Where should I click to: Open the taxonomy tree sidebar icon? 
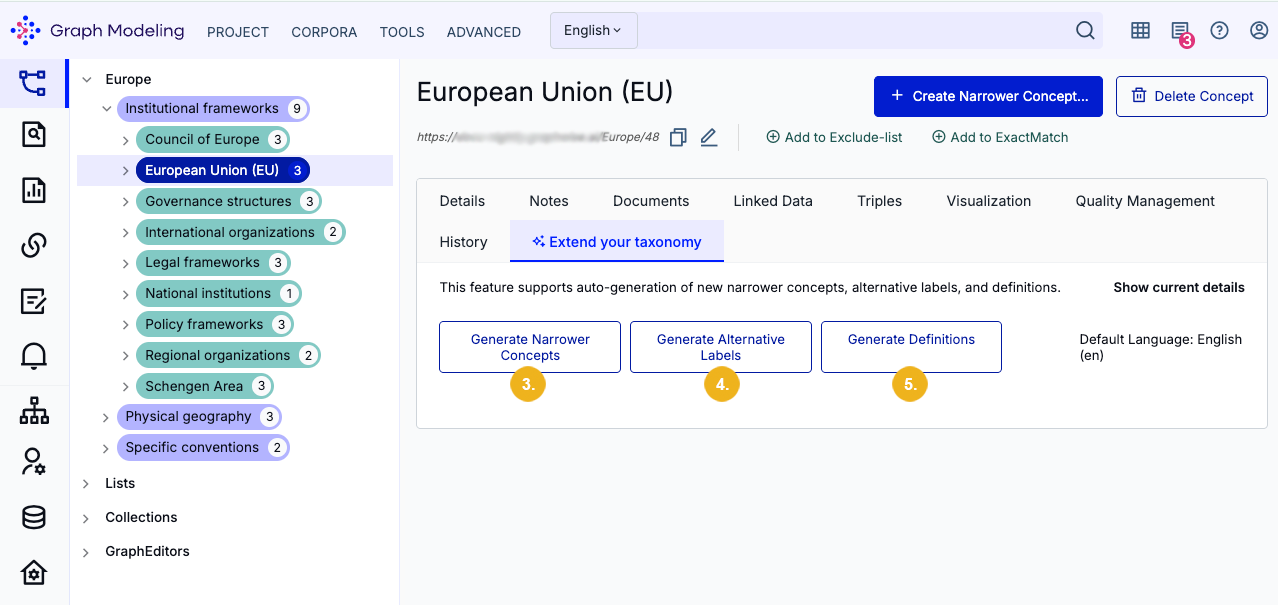33,83
